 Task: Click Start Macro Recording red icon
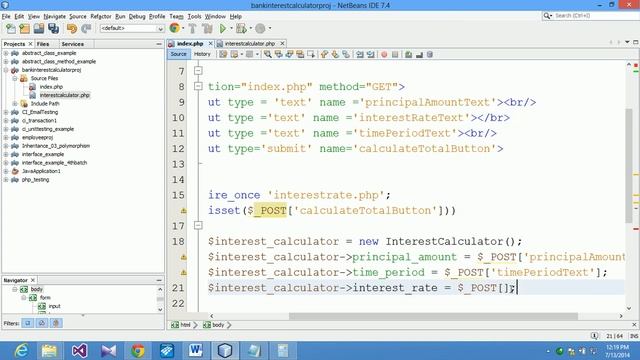[384, 54]
